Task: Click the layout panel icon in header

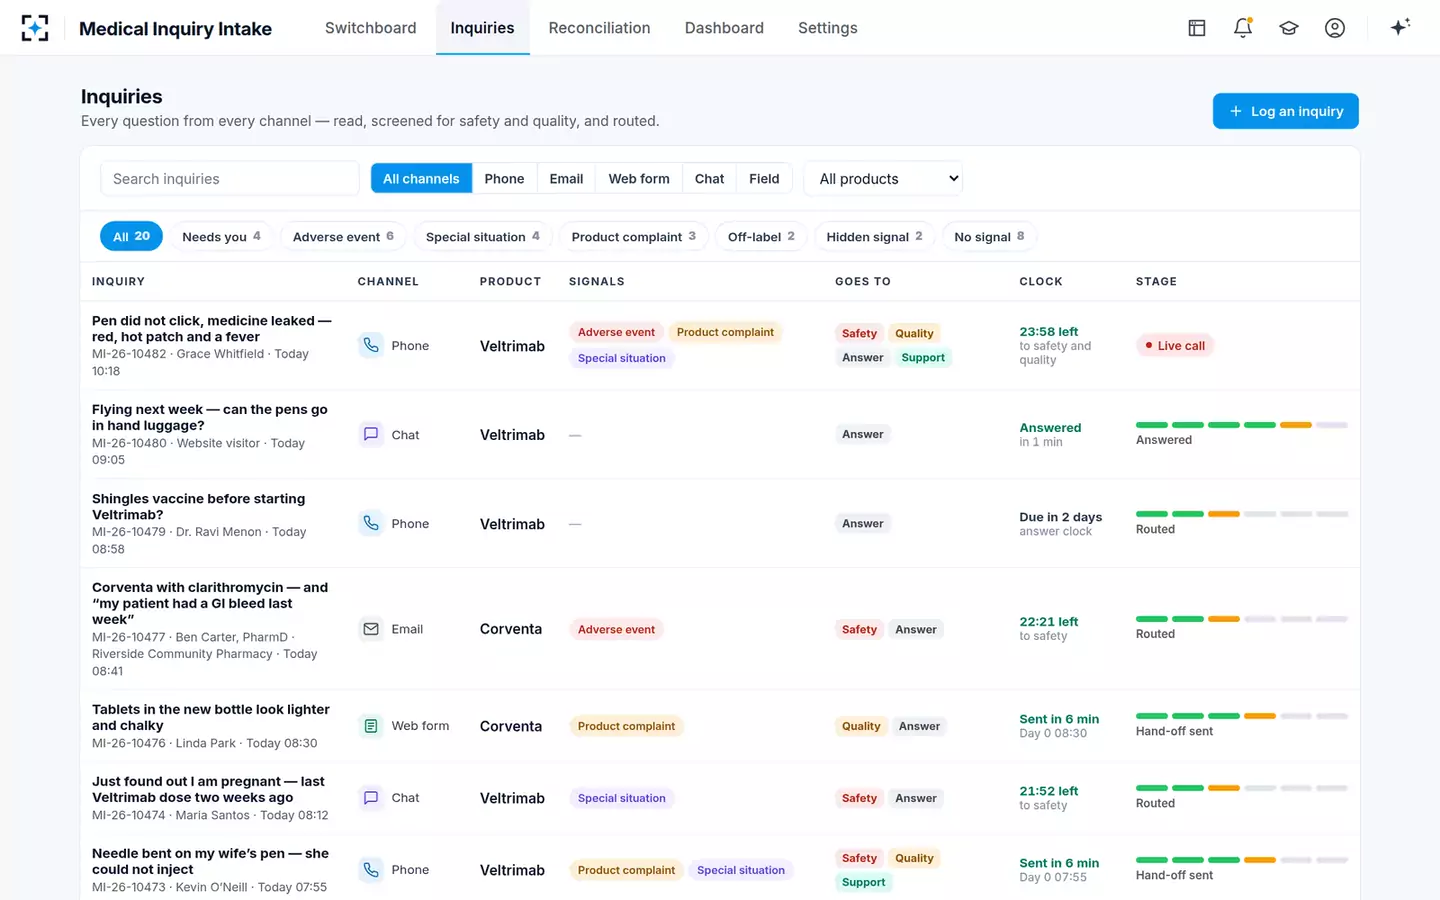Action: tap(1197, 28)
